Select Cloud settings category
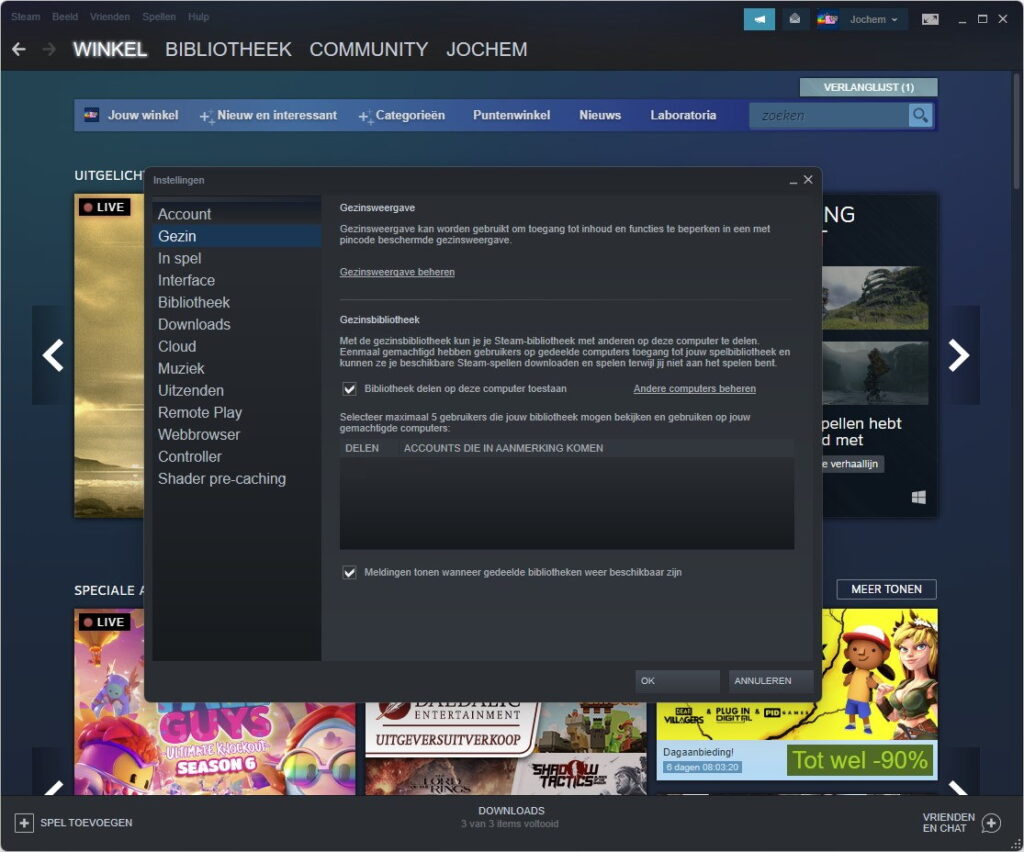 coord(236,347)
